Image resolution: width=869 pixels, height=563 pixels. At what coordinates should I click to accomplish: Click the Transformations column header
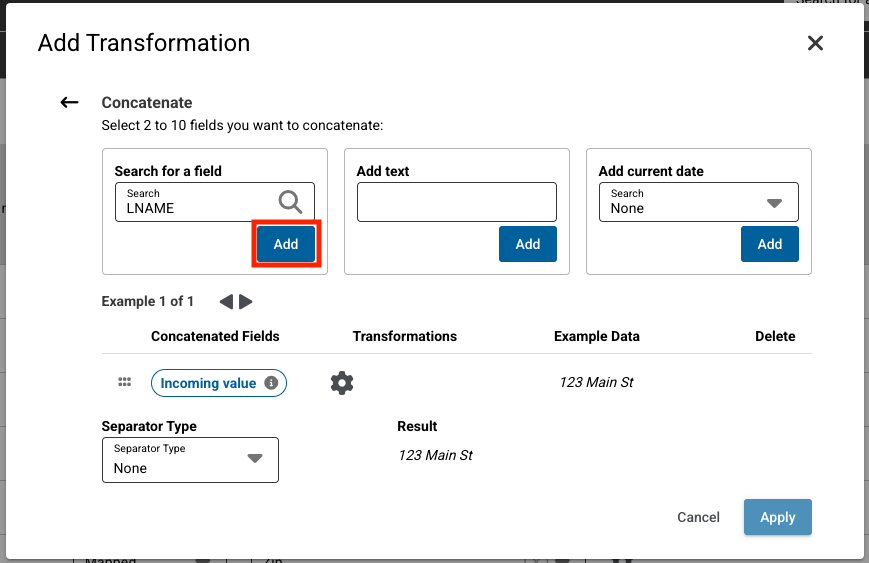tap(405, 336)
